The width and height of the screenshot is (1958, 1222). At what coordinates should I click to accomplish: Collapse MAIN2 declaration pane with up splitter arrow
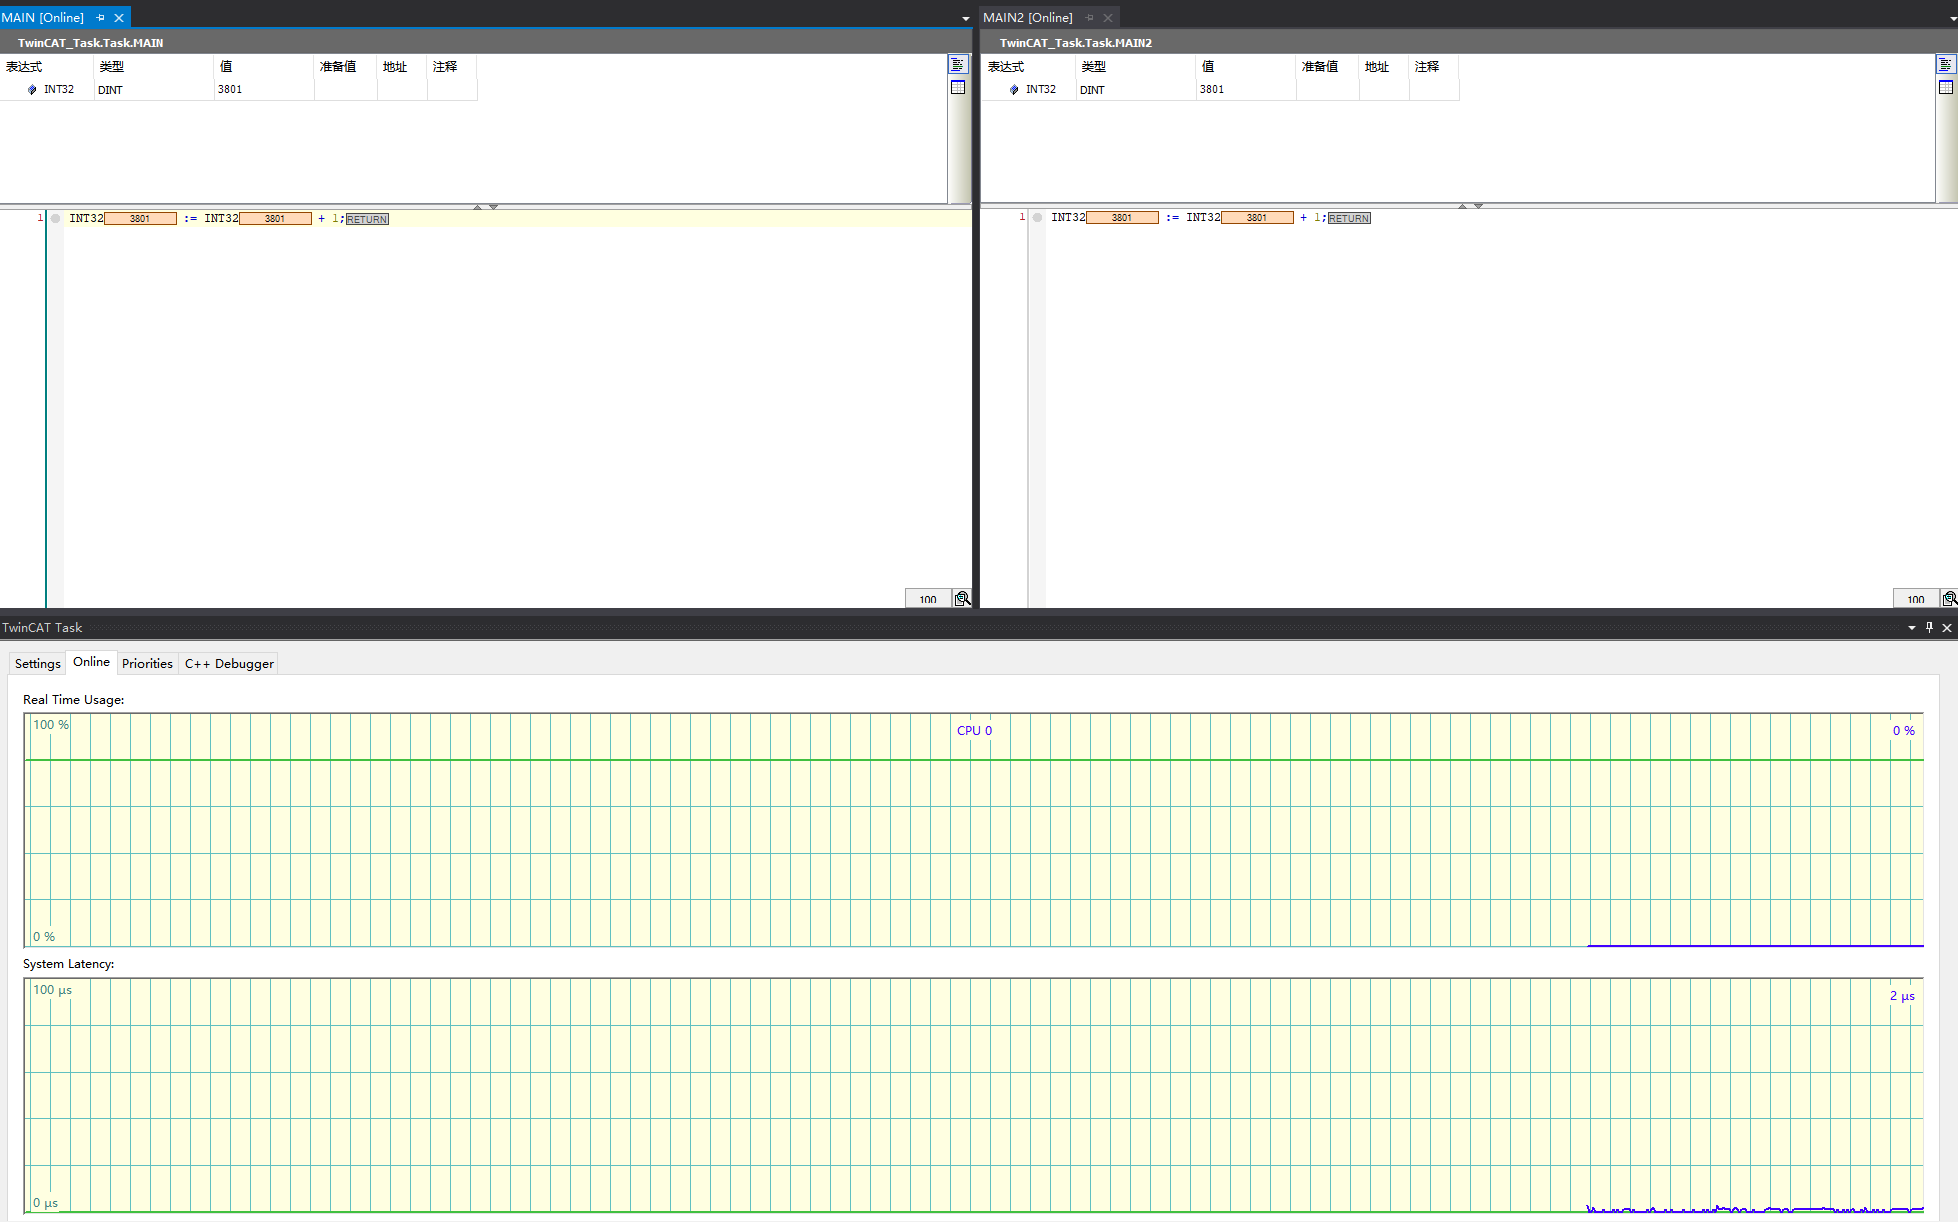[x=1462, y=206]
